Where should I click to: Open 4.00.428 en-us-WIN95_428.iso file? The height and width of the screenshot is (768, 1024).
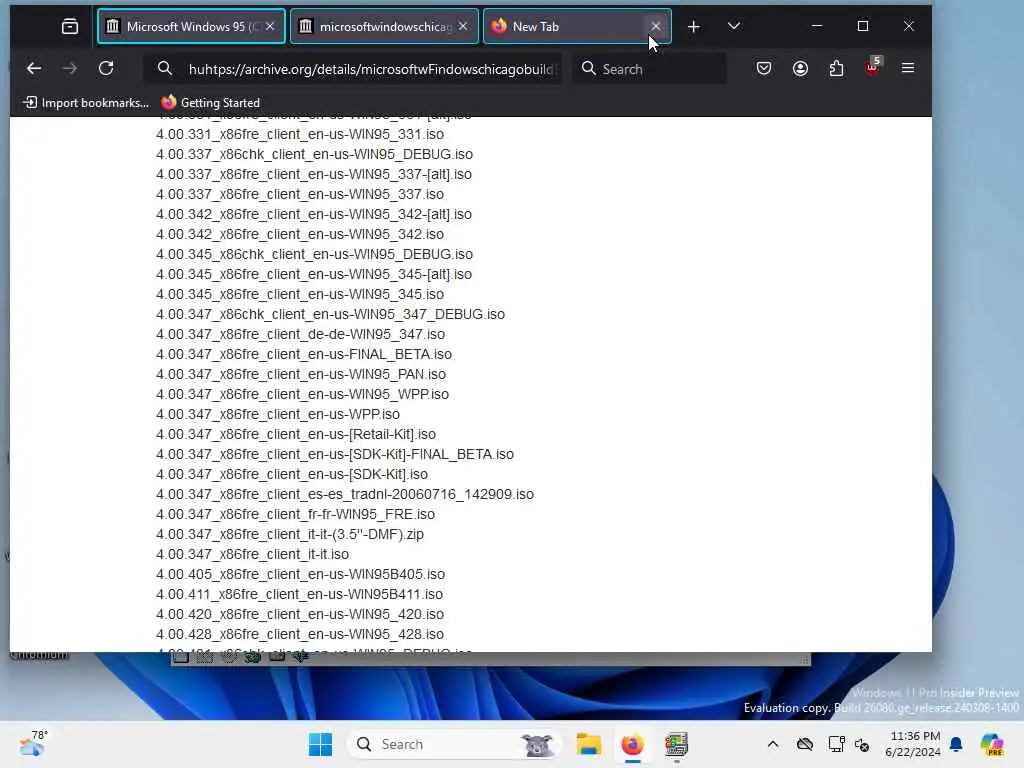pyautogui.click(x=300, y=634)
